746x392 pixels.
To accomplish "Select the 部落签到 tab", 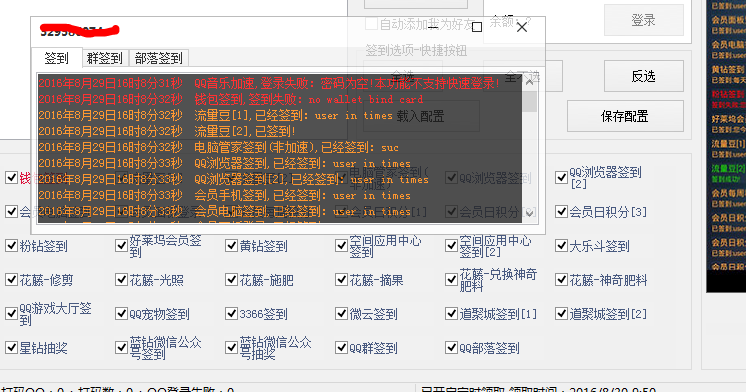I will 158,58.
